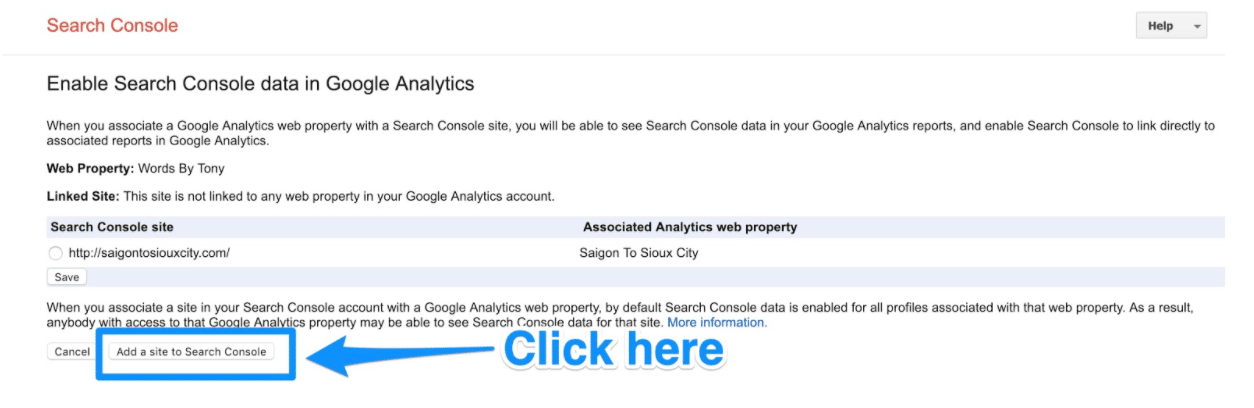Click the Linked Site label
This screenshot has height=408, width=1254.
click(83, 196)
